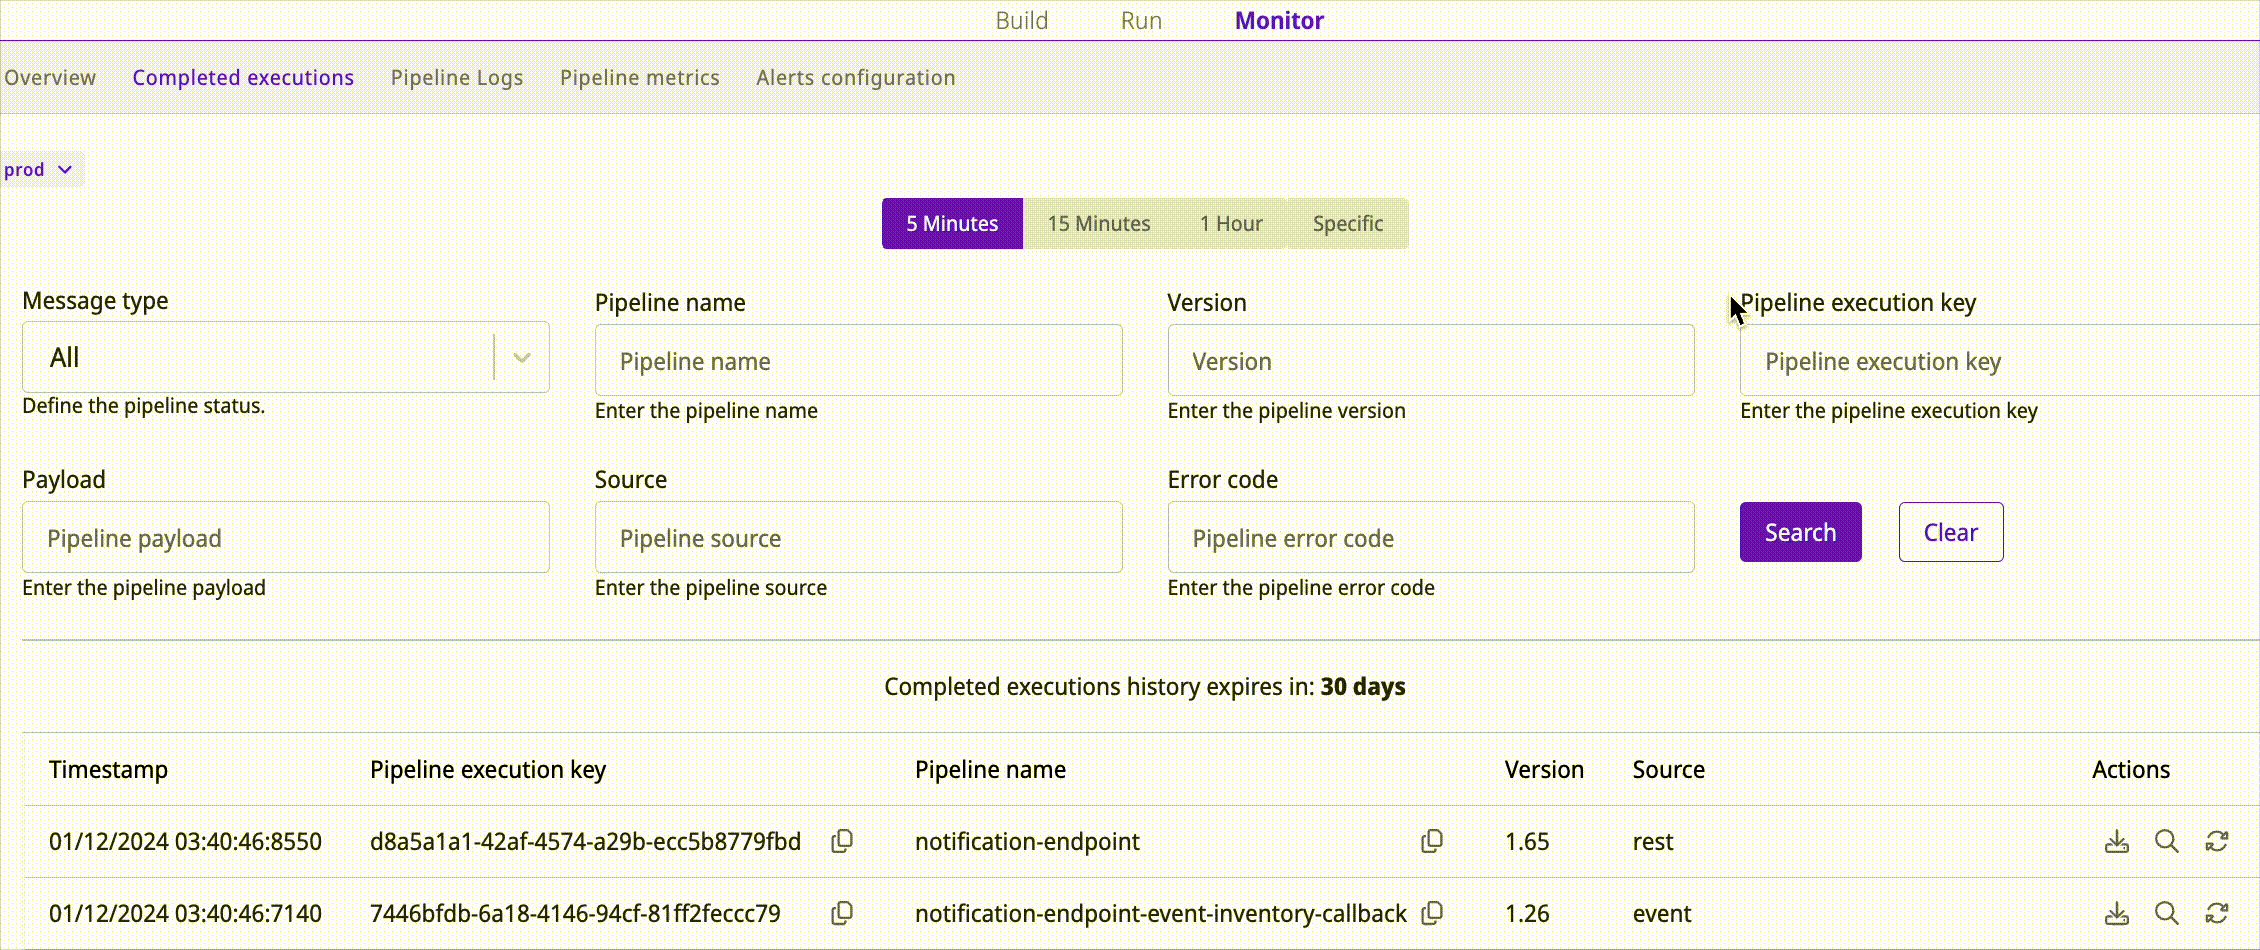Inspect details of the notification-endpoint execution
2260x950 pixels.
(x=2166, y=841)
